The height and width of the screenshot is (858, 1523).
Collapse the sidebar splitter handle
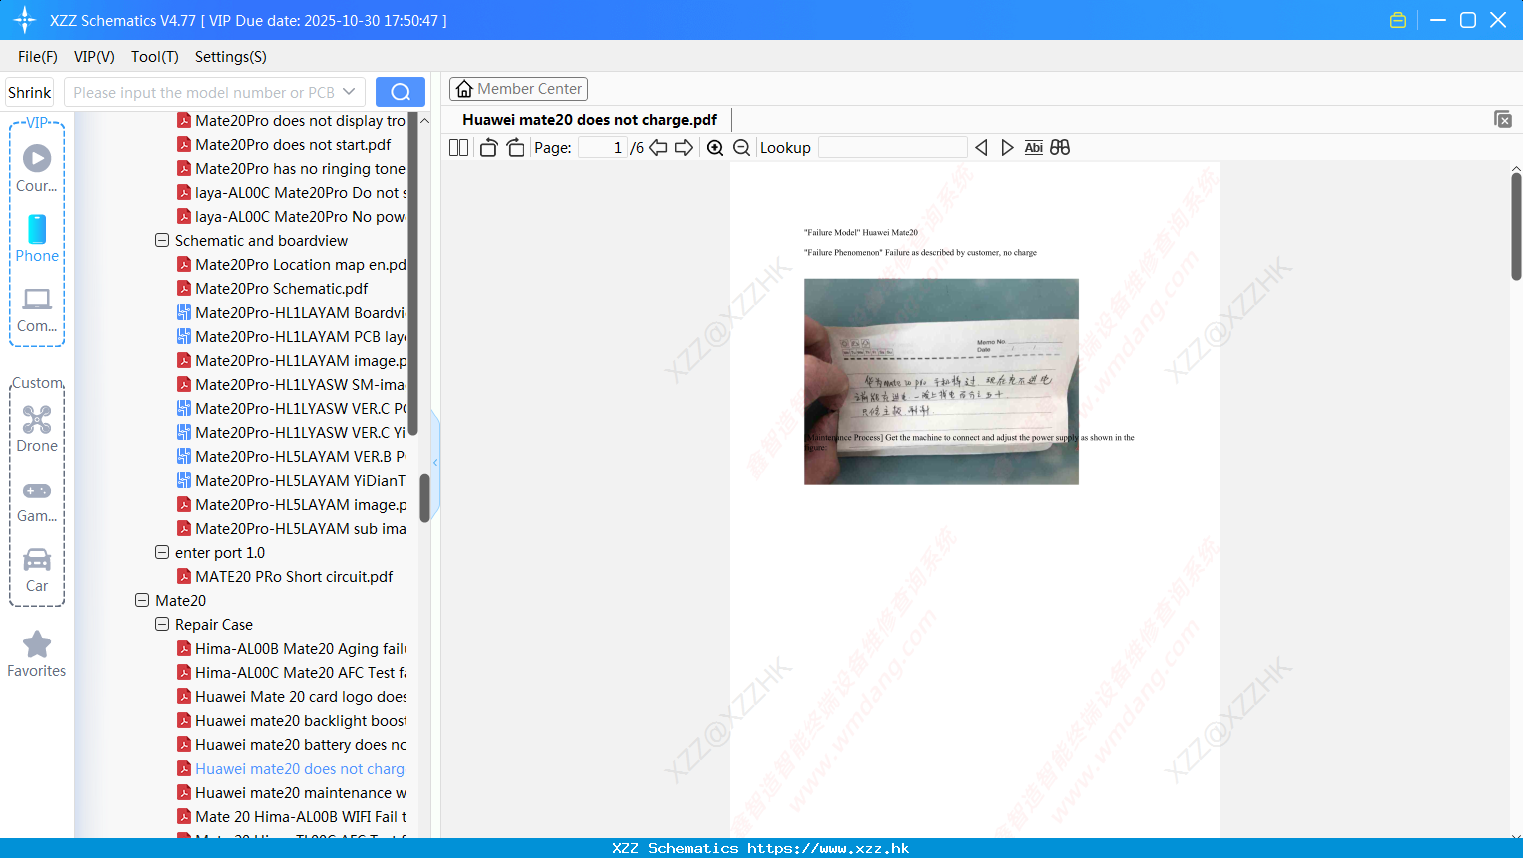[435, 462]
